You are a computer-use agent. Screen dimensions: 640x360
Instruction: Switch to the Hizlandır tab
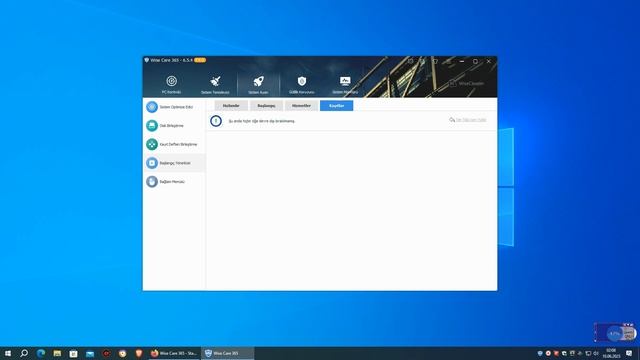[x=231, y=106]
